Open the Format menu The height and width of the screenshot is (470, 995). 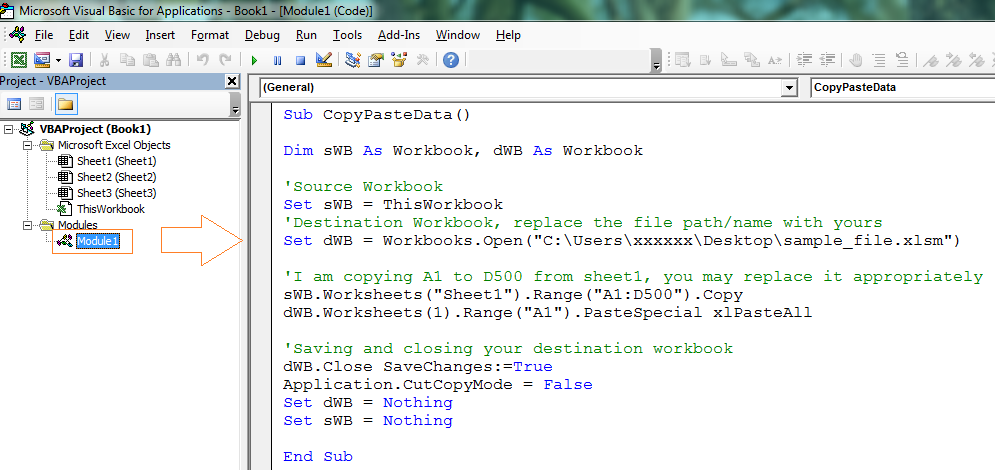click(210, 35)
